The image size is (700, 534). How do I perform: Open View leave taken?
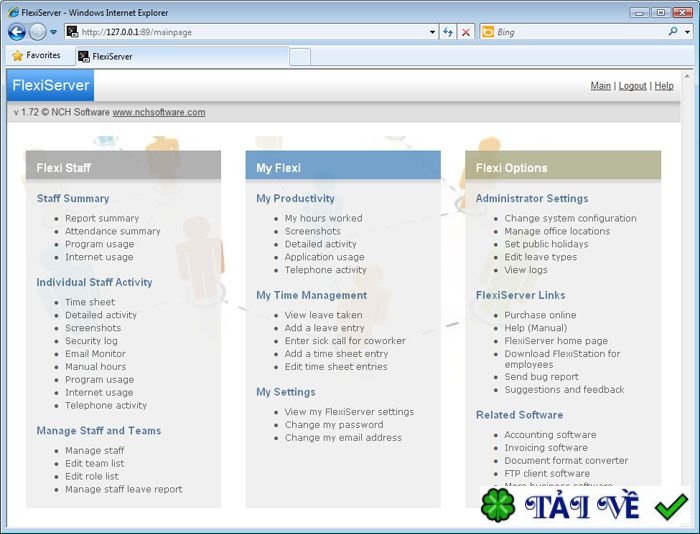(x=324, y=315)
